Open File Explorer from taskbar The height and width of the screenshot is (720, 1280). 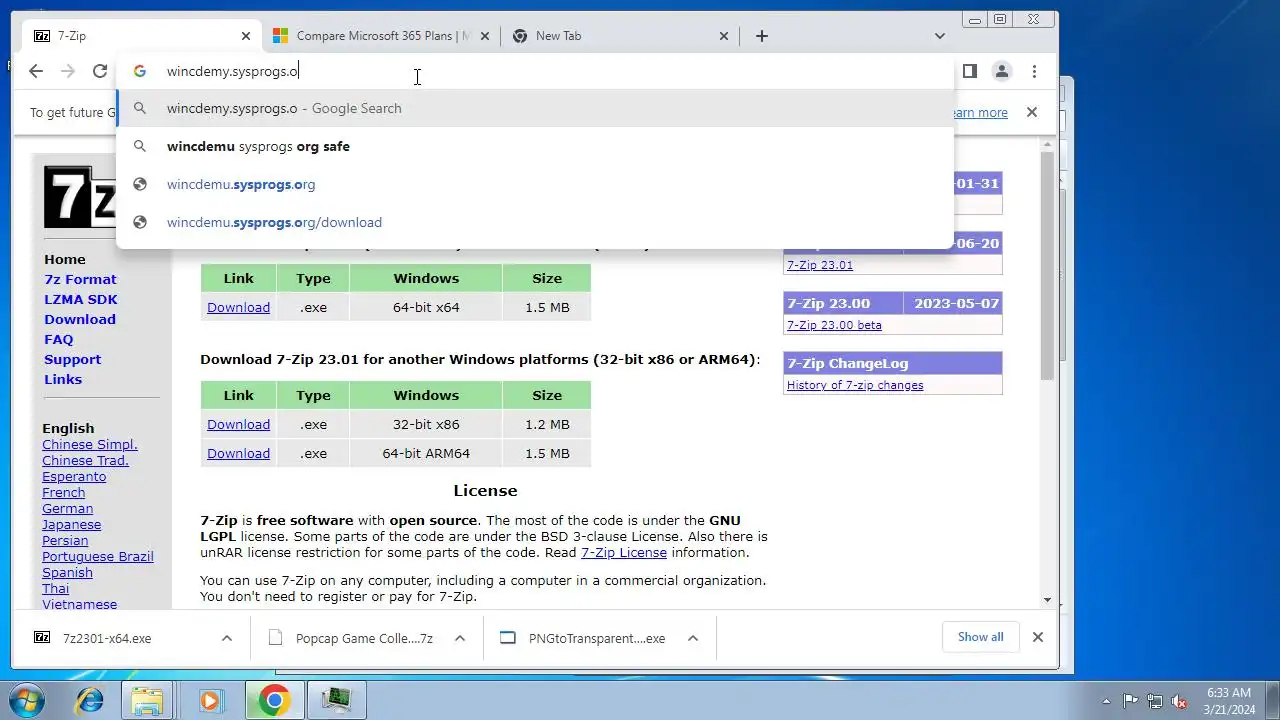pyautogui.click(x=147, y=700)
